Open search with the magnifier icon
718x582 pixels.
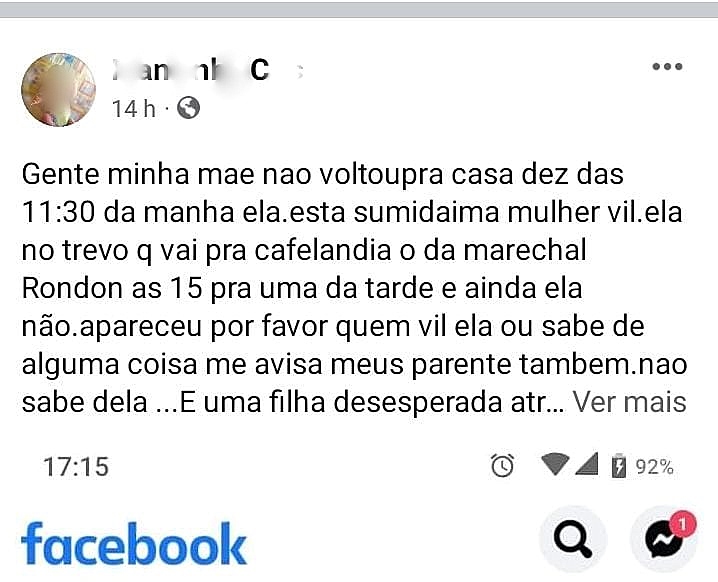[573, 541]
